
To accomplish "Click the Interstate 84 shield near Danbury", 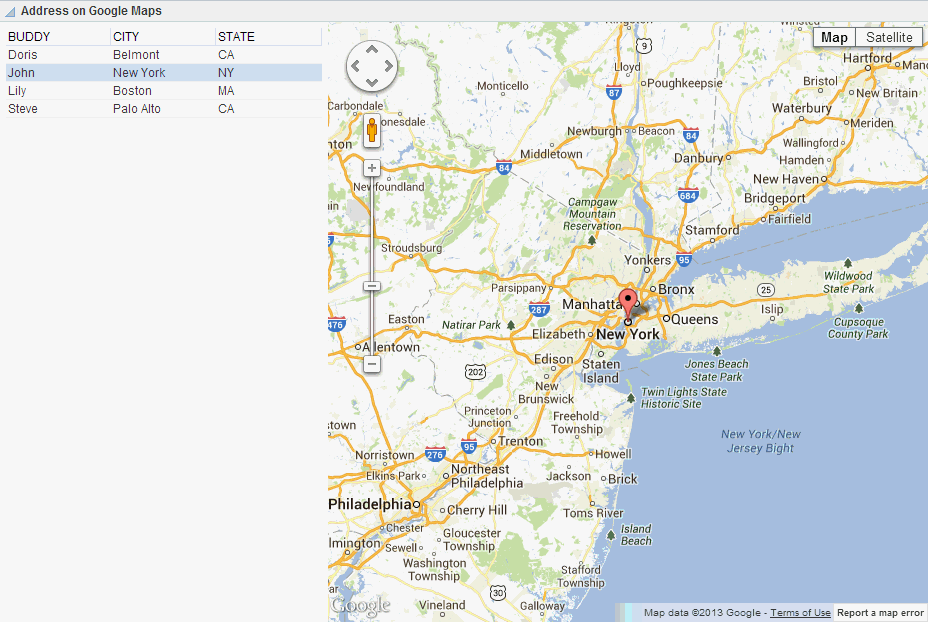I will (x=691, y=136).
